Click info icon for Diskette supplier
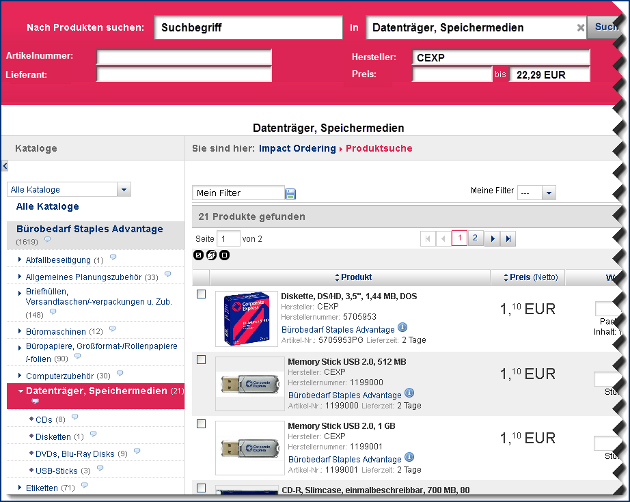Screen dimensions: 630x502 402,327
